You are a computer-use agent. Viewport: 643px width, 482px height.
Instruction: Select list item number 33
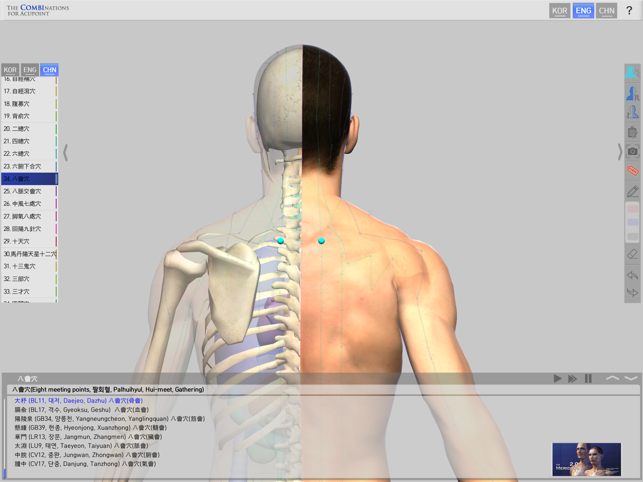pos(29,292)
